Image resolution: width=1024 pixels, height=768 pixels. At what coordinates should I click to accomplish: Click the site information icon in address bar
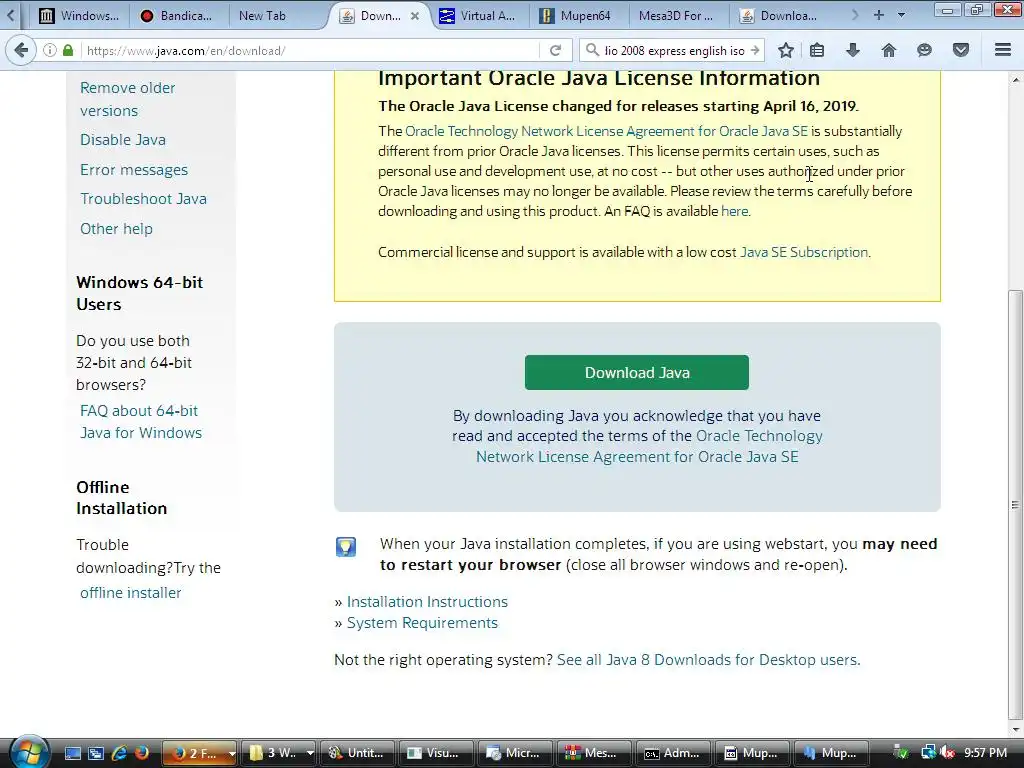click(50, 50)
